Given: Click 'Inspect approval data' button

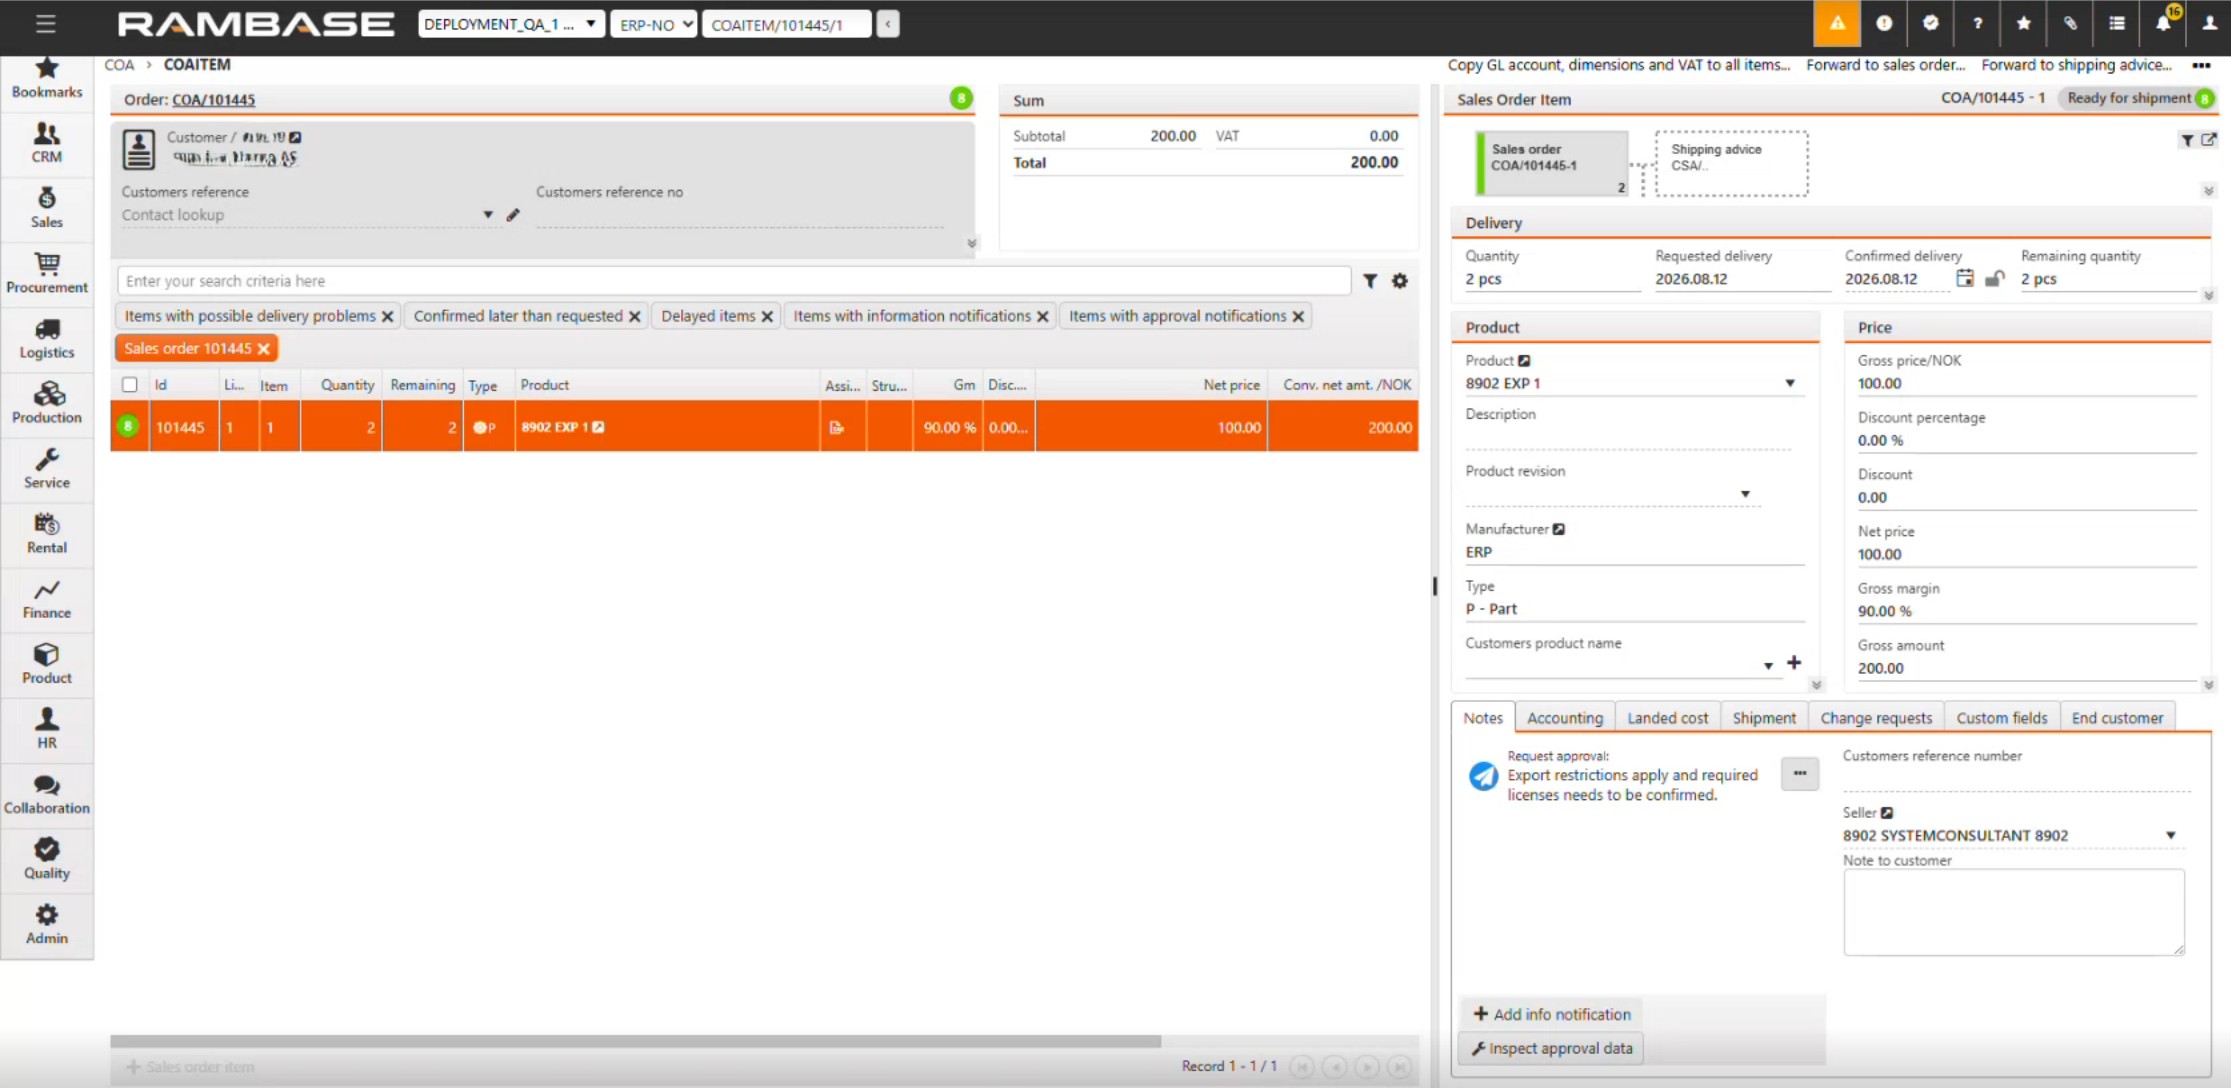Looking at the screenshot, I should click(x=1551, y=1048).
